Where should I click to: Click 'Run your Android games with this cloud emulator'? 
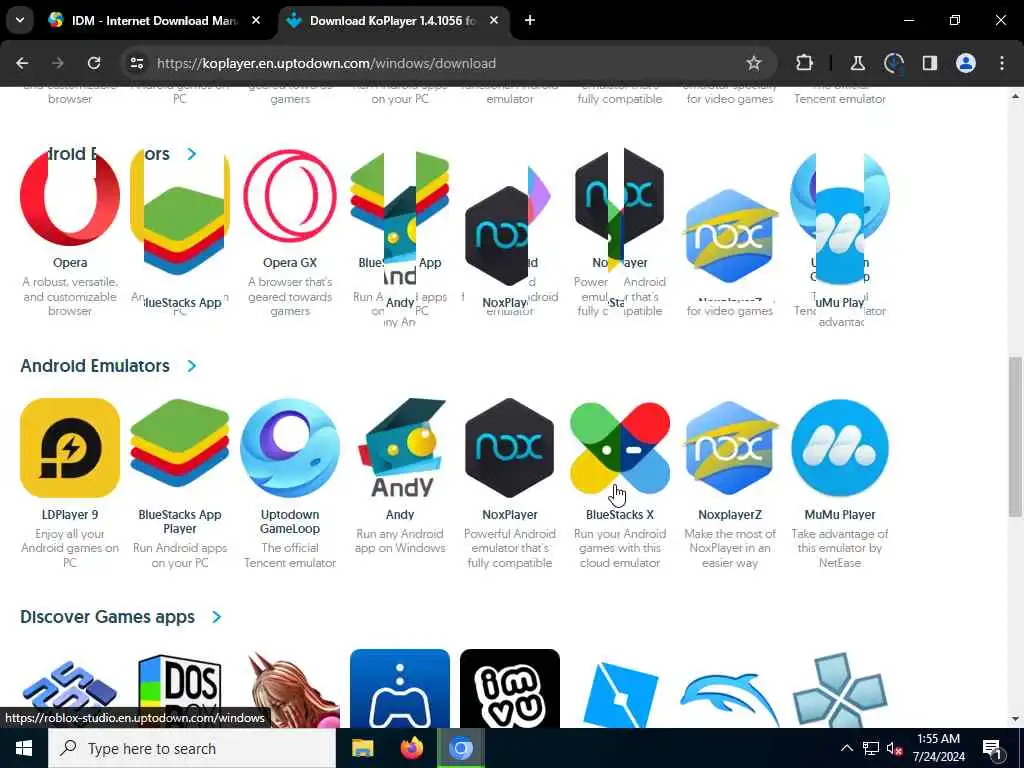[620, 549]
